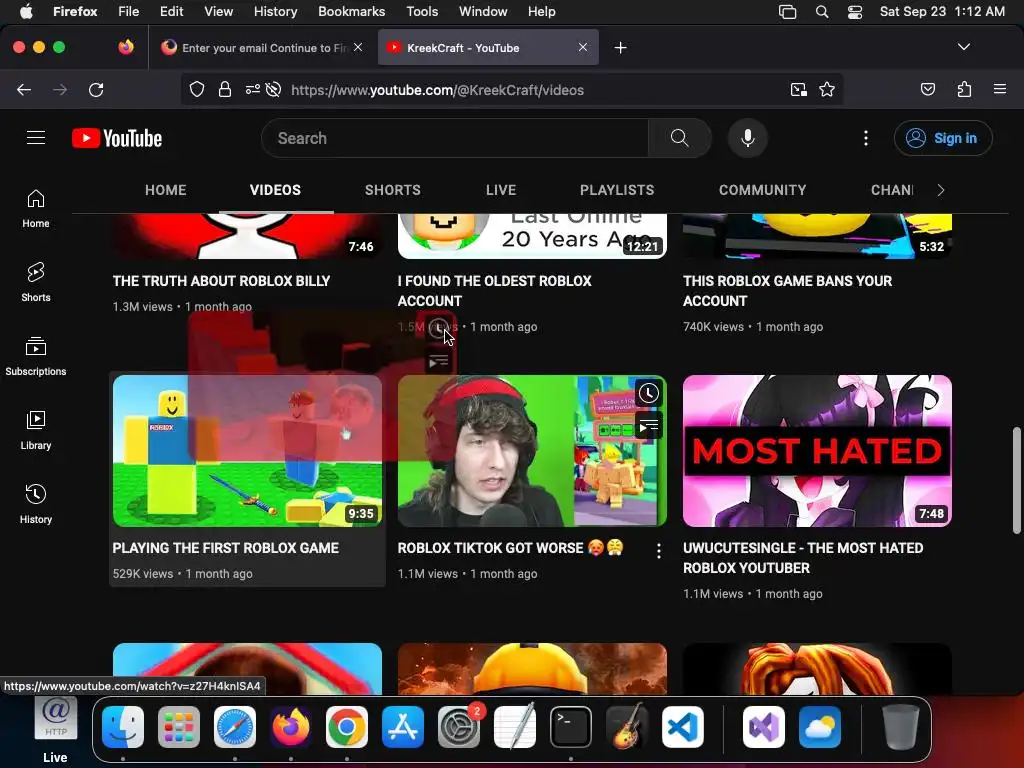Show site security lock information

[x=225, y=89]
